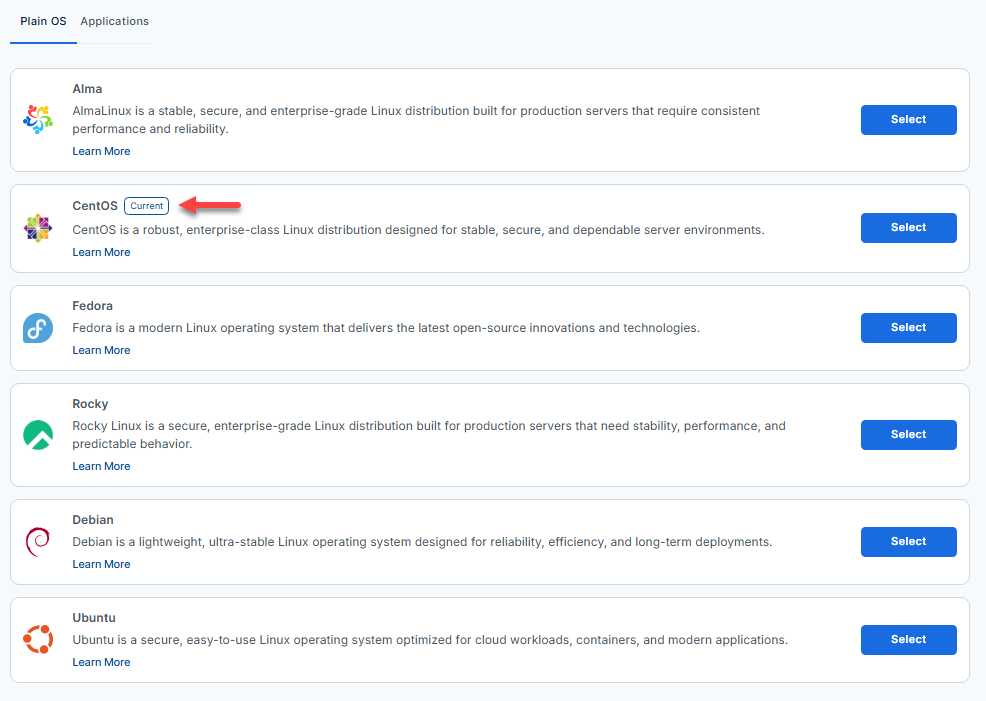Click the Ubuntu logo icon
Viewport: 986px width, 701px height.
pyautogui.click(x=38, y=639)
